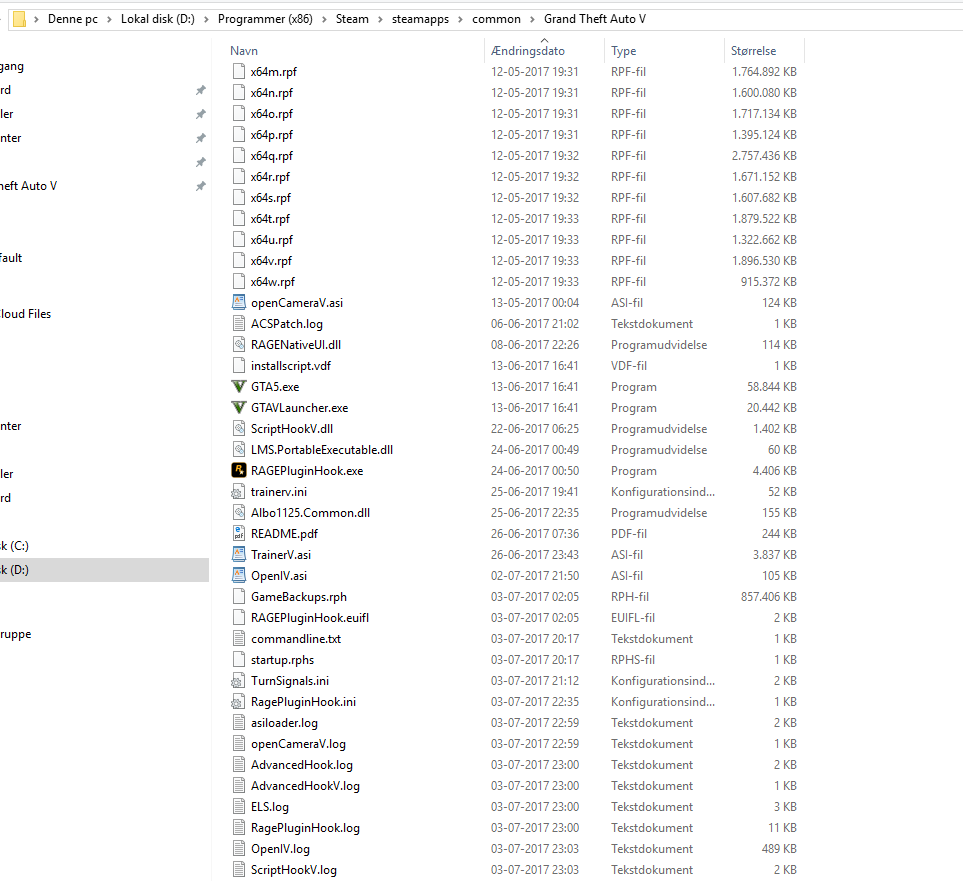Select the RAGEPluginHook.exe Rockstar icon

click(239, 470)
